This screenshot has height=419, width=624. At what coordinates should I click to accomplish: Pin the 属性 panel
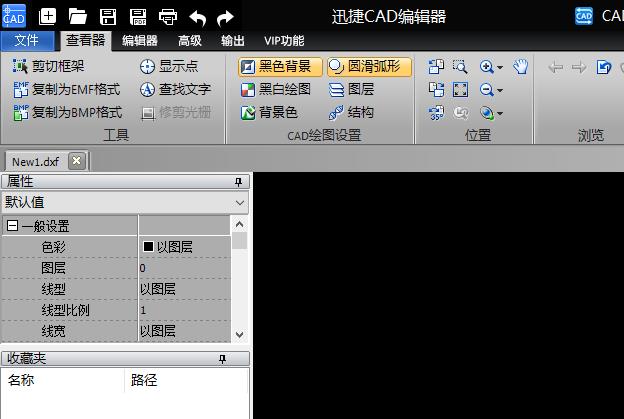(x=238, y=182)
